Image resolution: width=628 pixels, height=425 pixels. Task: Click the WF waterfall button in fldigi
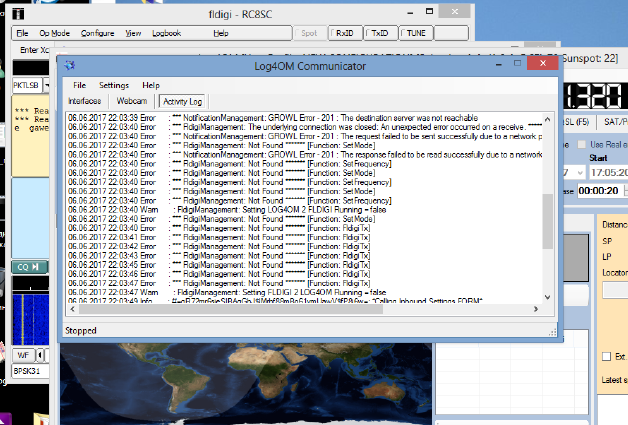[23, 355]
